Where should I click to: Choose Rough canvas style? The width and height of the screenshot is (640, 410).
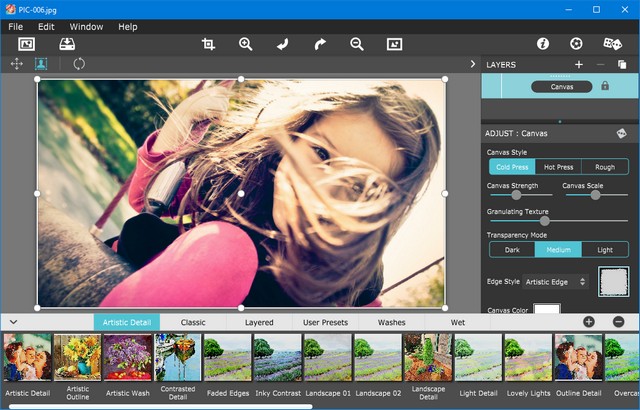[x=605, y=167]
